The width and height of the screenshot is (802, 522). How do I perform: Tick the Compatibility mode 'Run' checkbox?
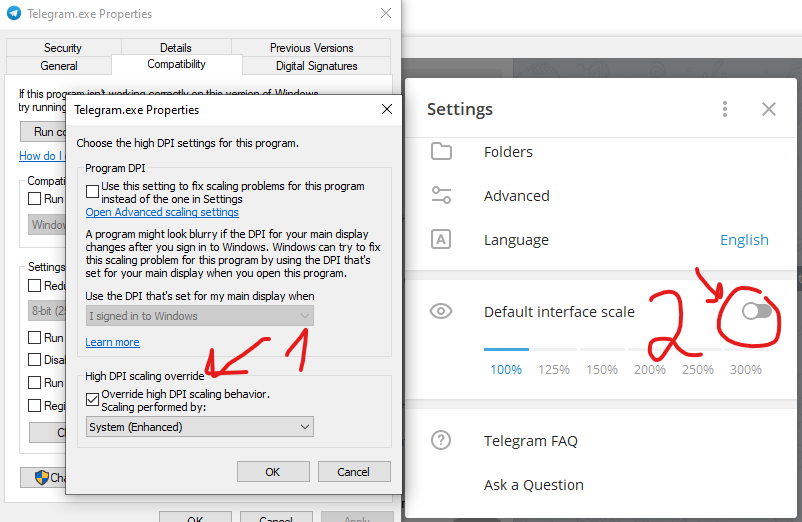(34, 198)
